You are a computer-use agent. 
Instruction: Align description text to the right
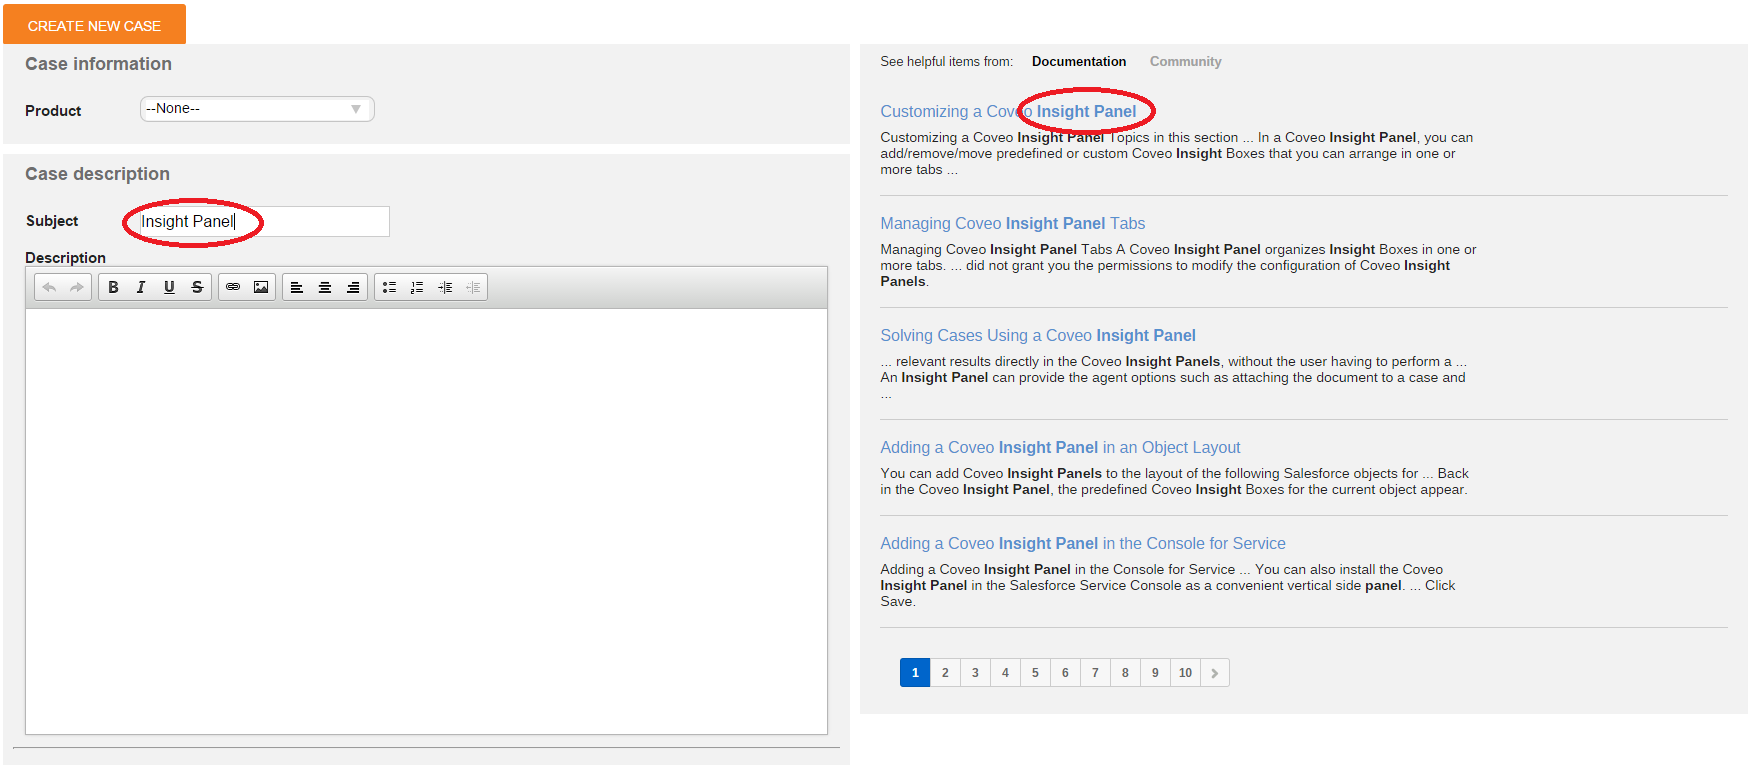(x=353, y=287)
